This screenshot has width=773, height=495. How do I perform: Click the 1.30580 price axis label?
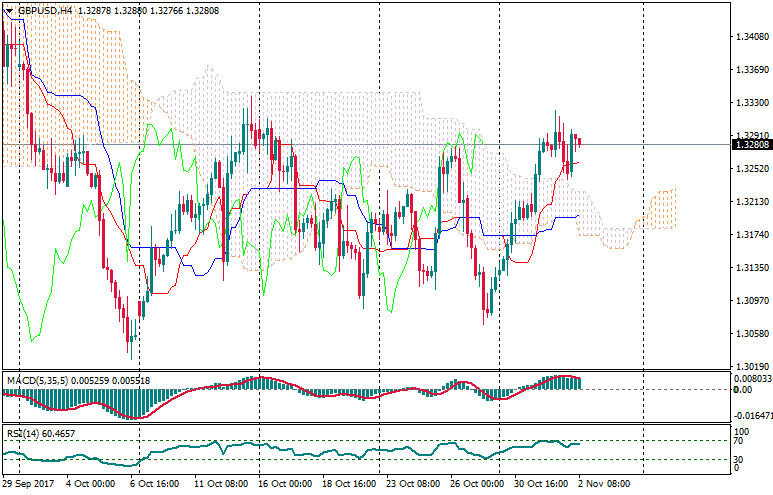[750, 334]
